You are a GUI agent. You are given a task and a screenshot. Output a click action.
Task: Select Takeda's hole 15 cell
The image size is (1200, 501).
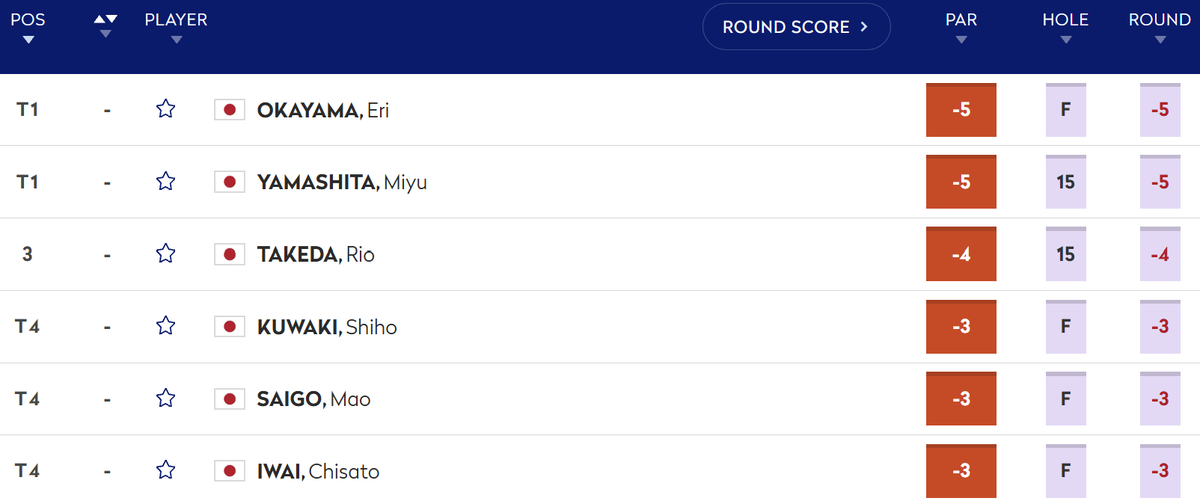(x=1066, y=254)
